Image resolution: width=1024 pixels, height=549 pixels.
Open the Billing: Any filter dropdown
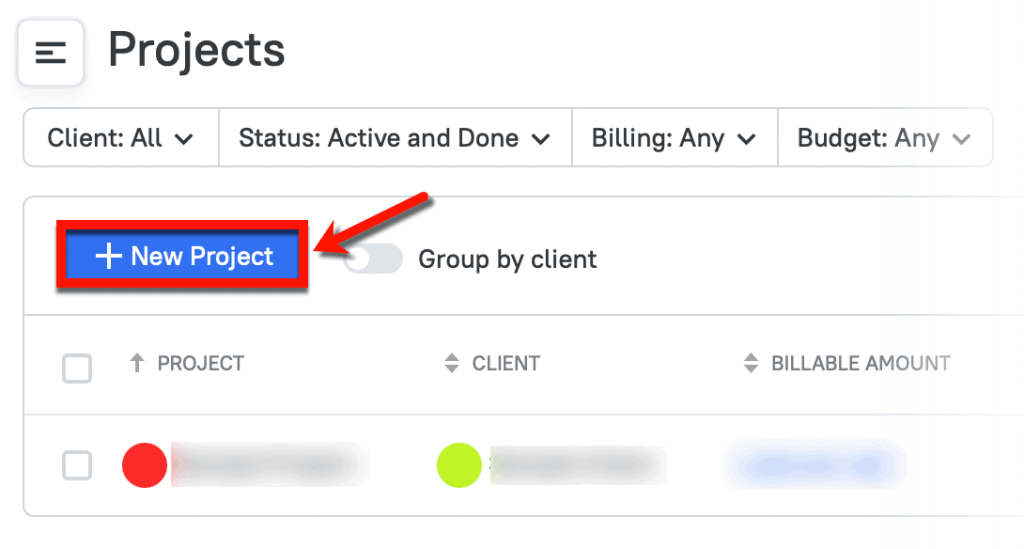673,138
